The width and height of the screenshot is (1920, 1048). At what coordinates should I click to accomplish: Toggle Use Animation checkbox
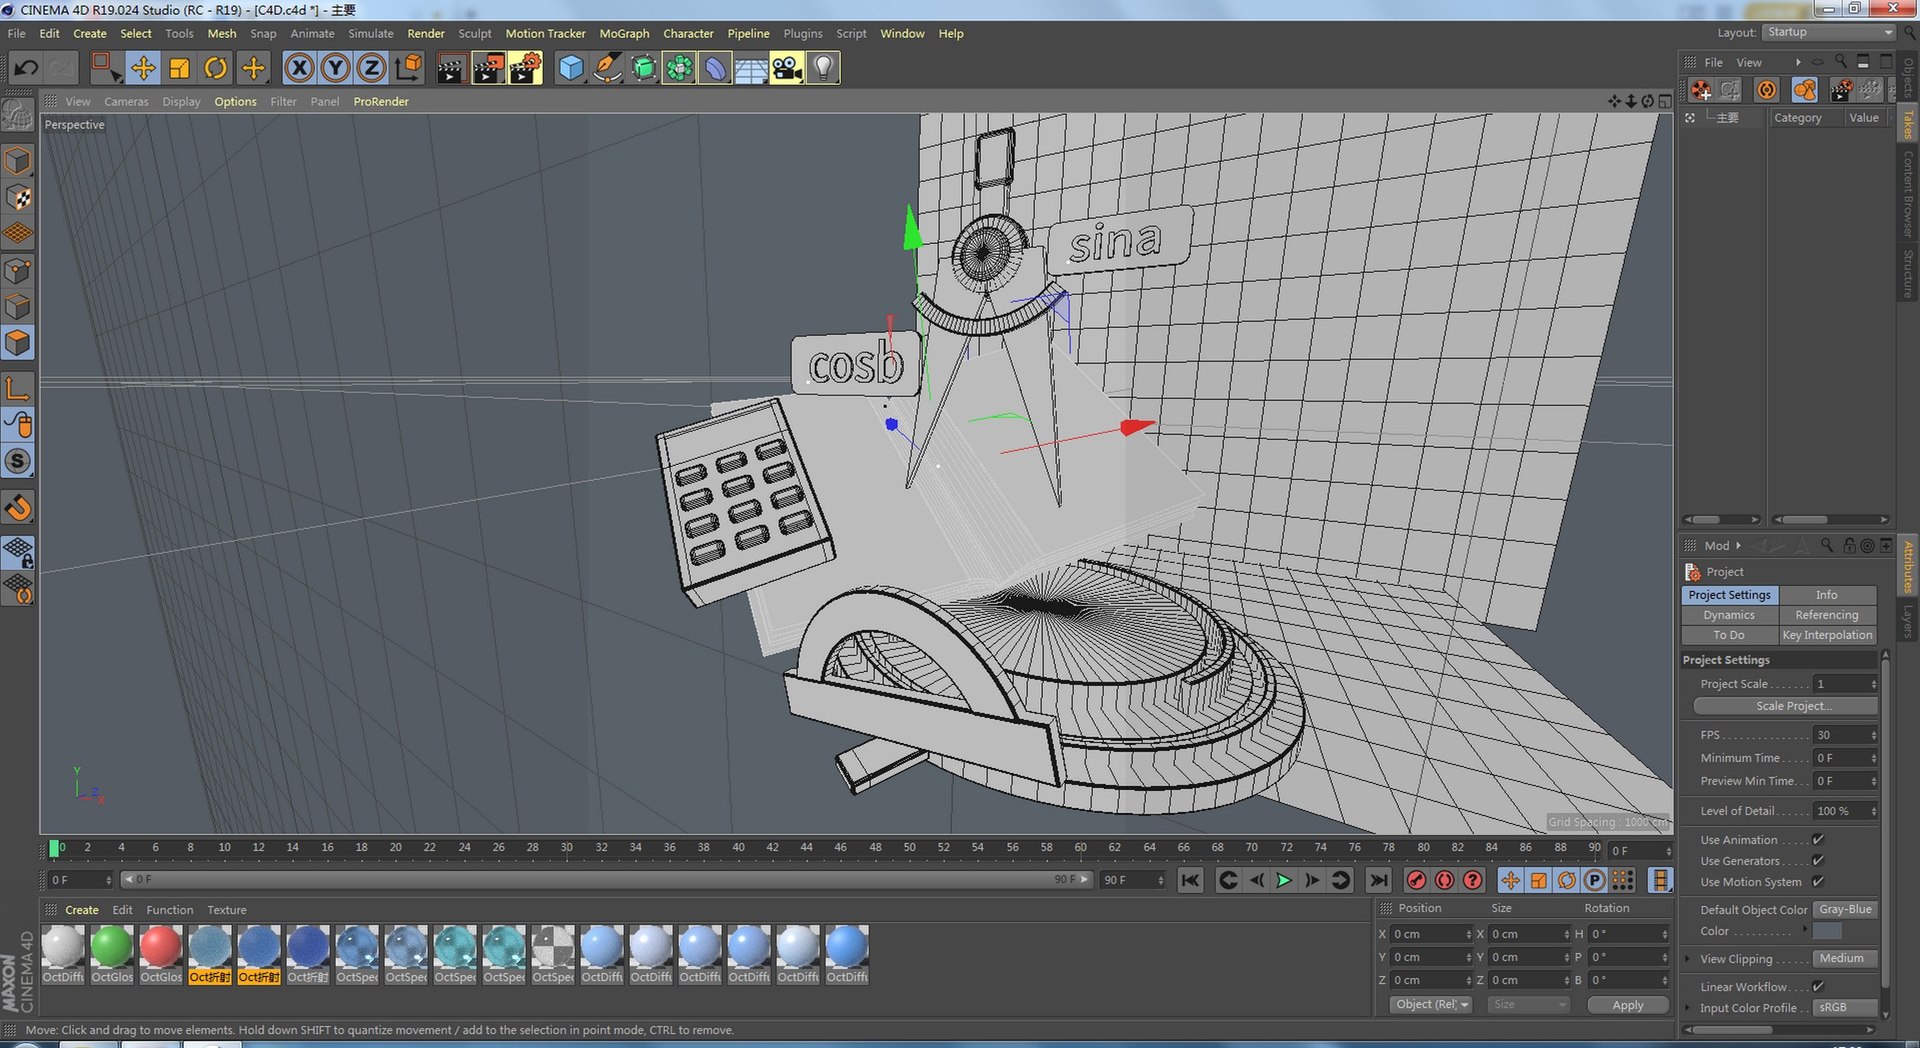pyautogui.click(x=1818, y=840)
